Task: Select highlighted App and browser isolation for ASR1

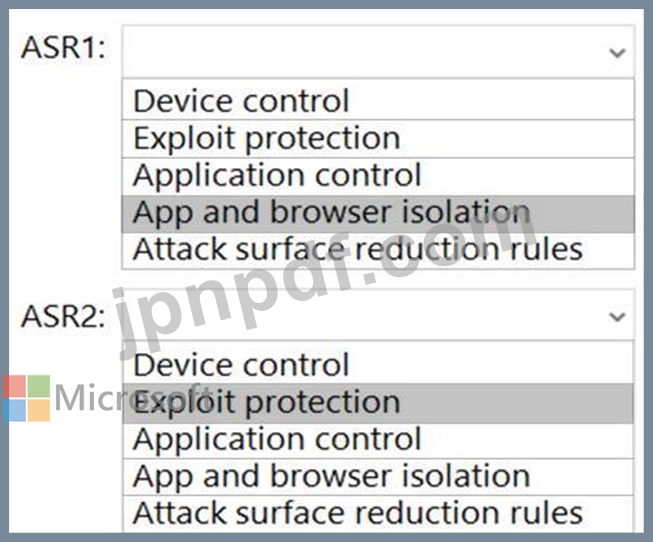Action: [378, 214]
